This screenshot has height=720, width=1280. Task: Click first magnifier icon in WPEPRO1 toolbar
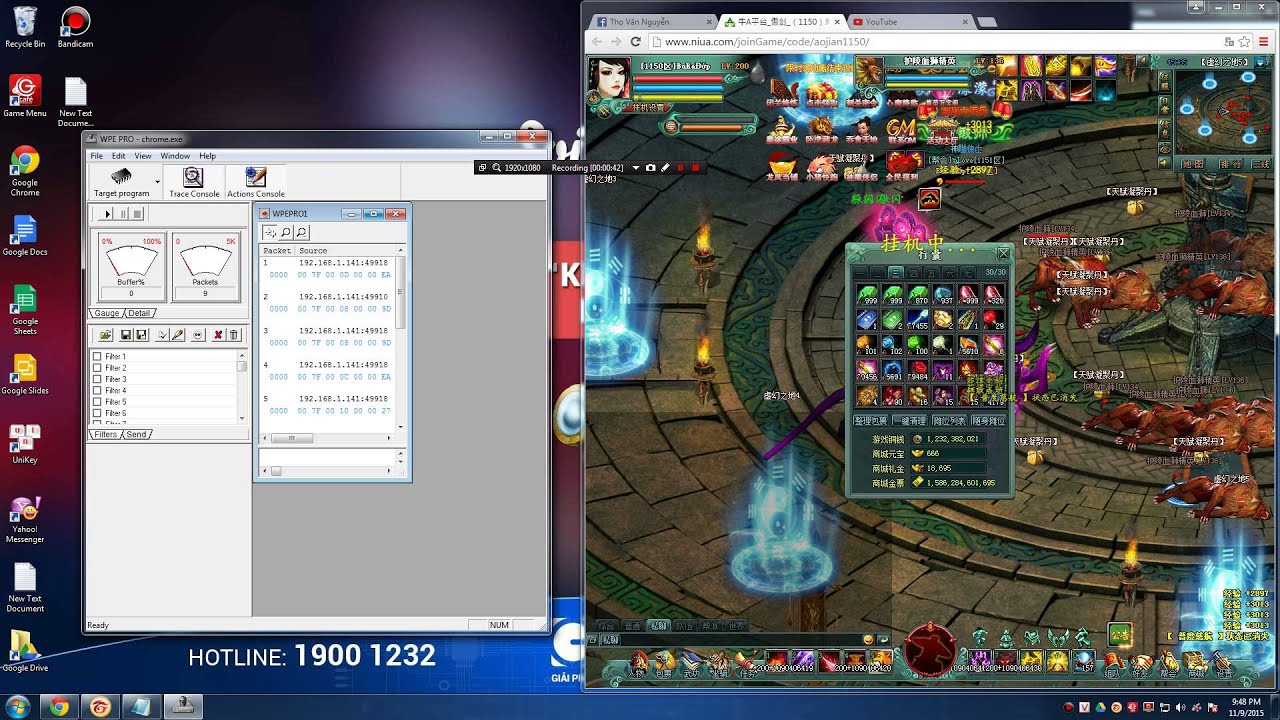pyautogui.click(x=286, y=232)
